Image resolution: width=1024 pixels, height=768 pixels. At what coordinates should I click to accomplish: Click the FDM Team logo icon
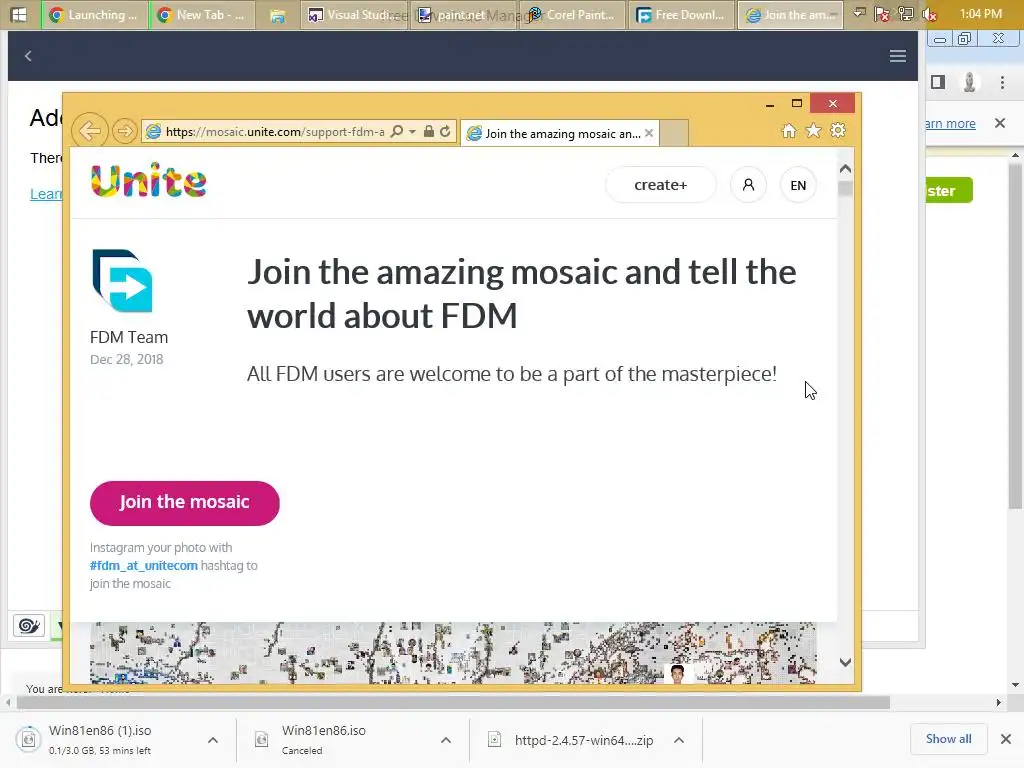[x=123, y=281]
